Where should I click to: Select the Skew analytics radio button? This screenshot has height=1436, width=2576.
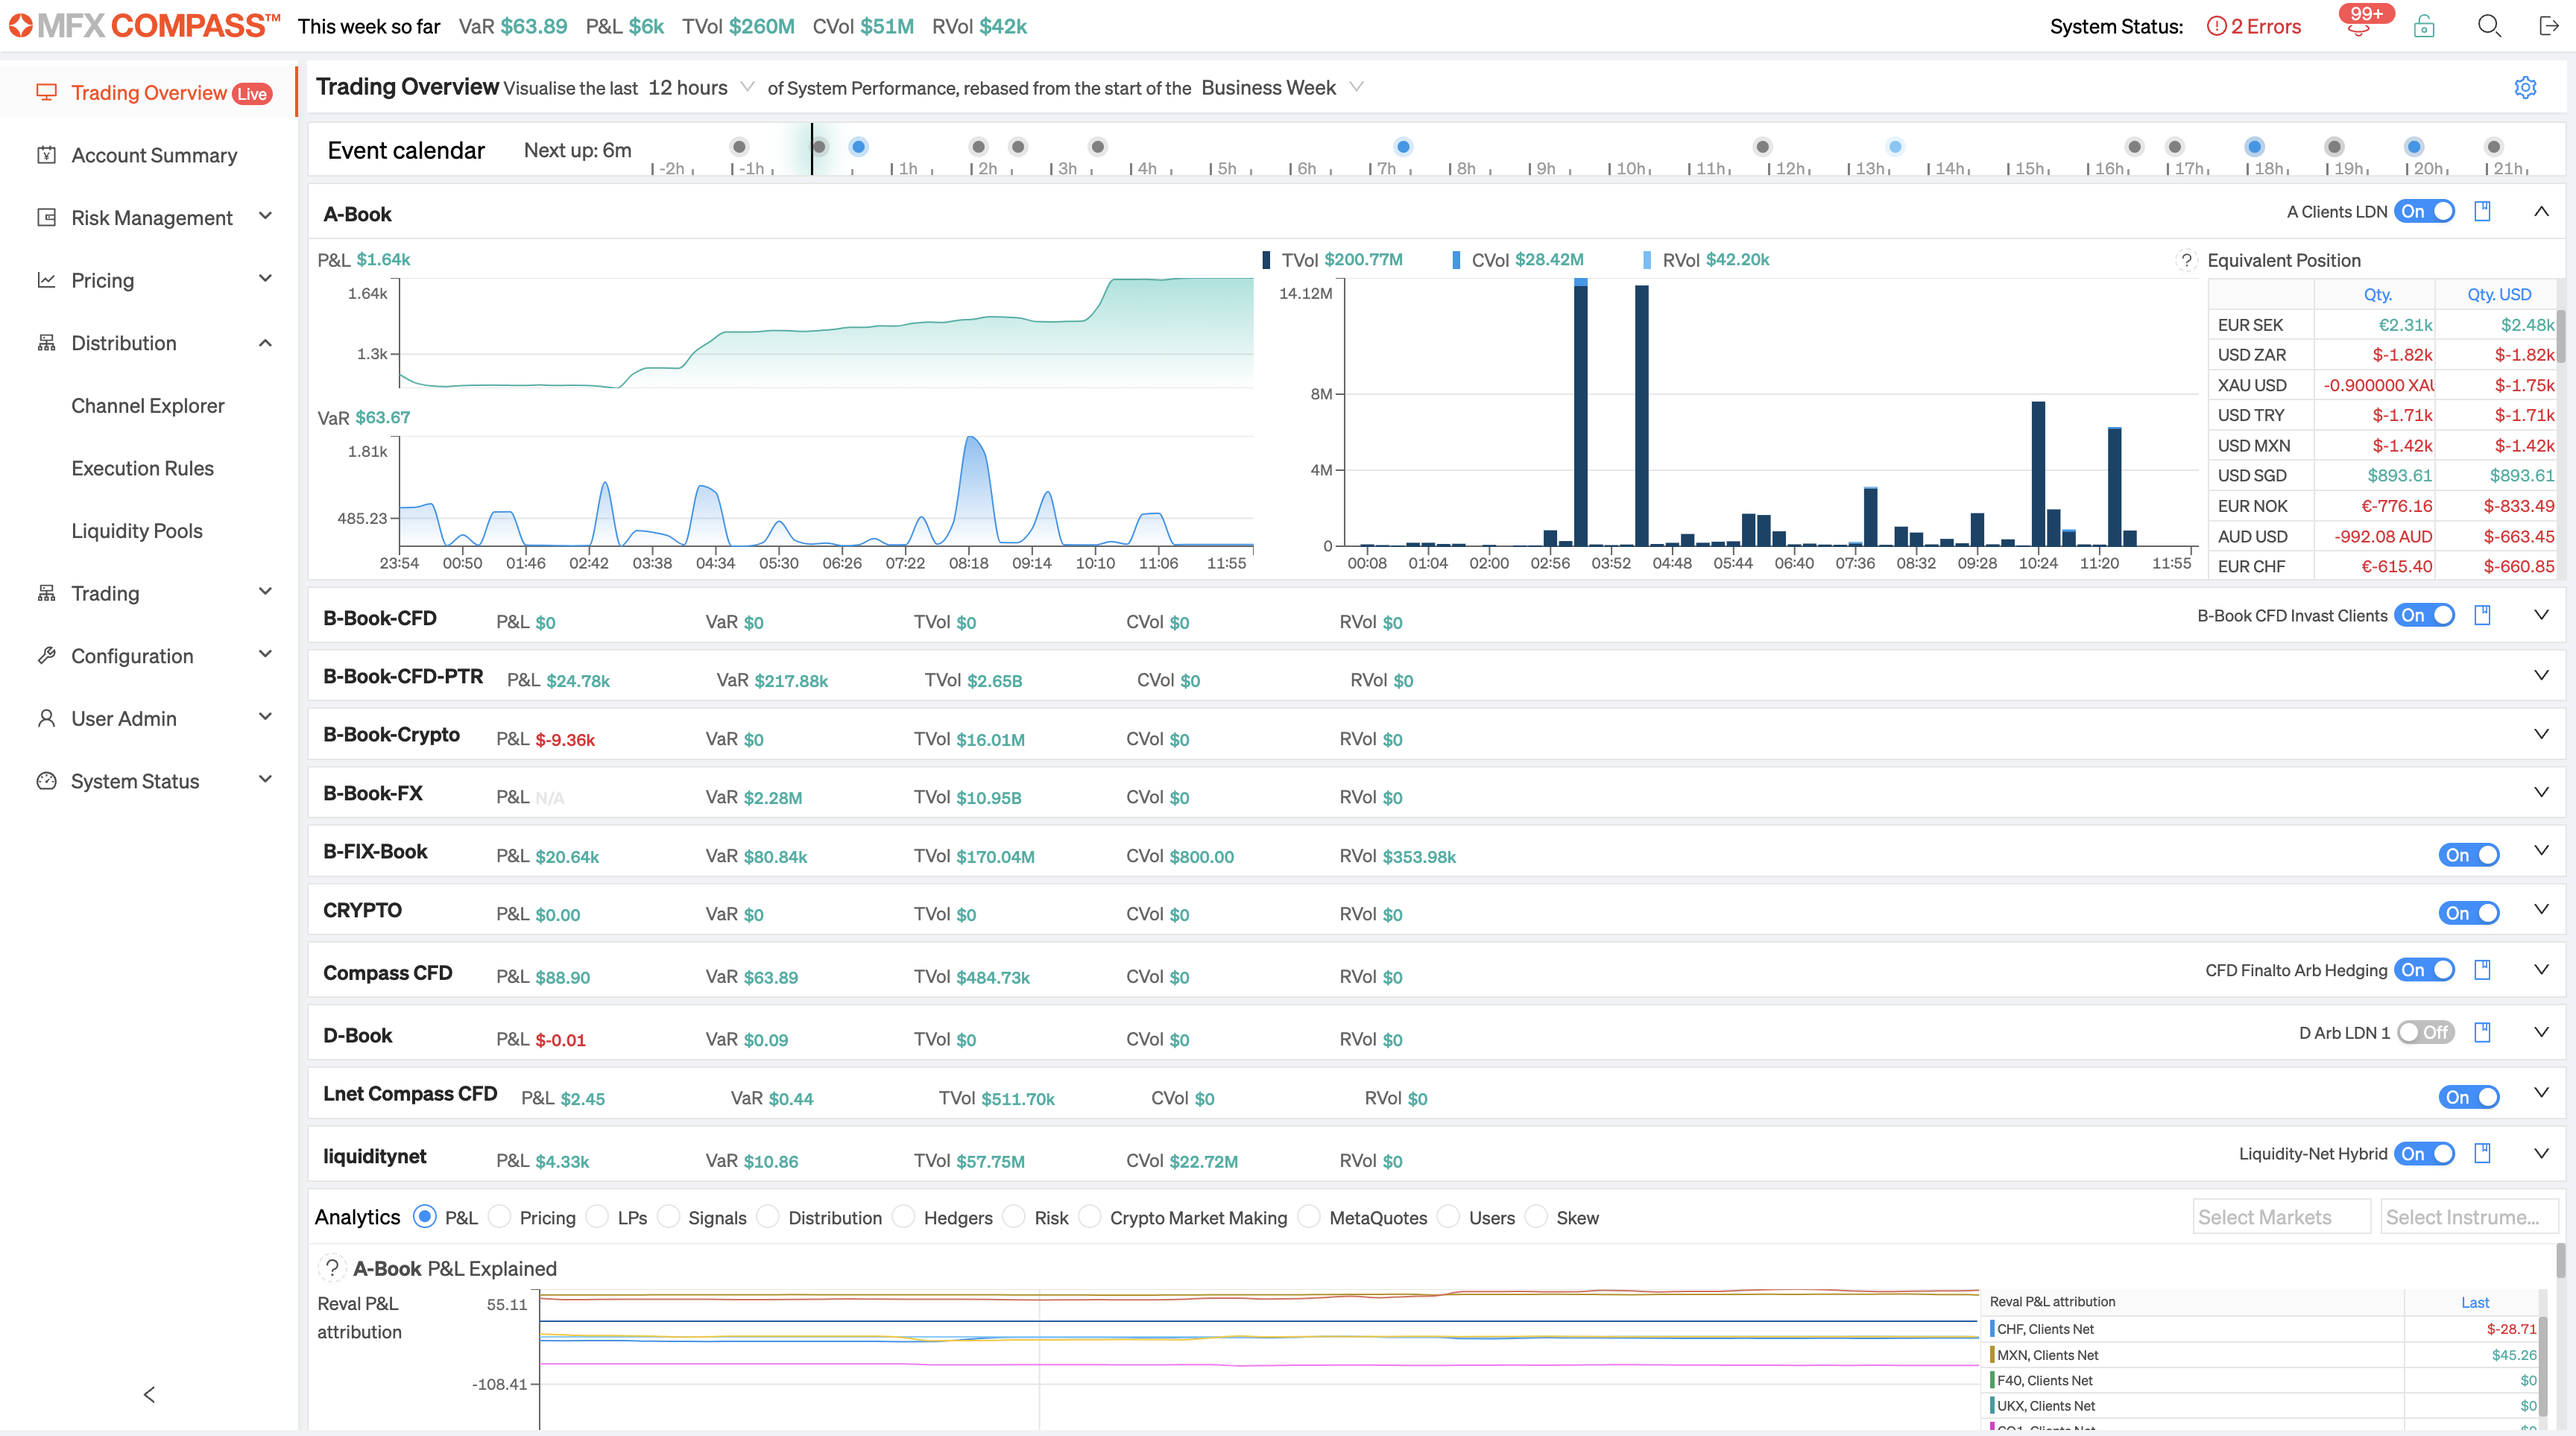pos(1537,1217)
